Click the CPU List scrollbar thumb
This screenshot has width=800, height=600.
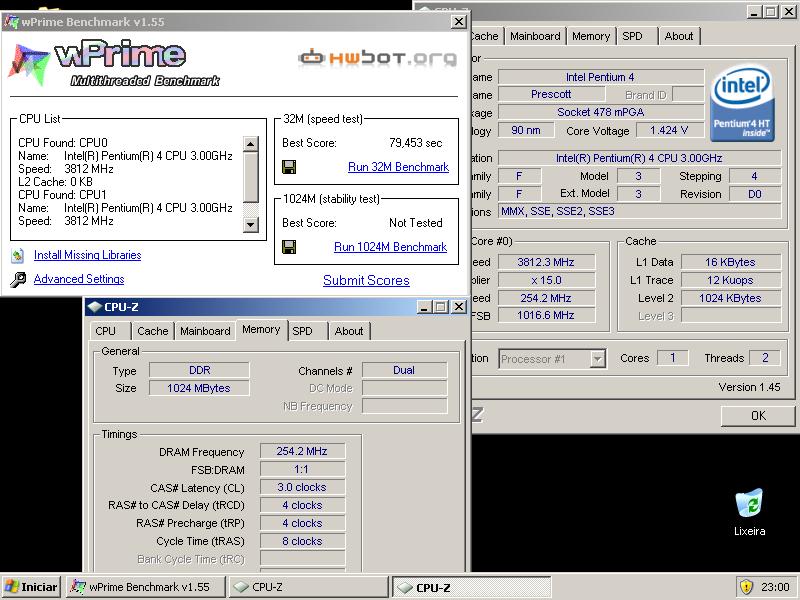pos(251,177)
